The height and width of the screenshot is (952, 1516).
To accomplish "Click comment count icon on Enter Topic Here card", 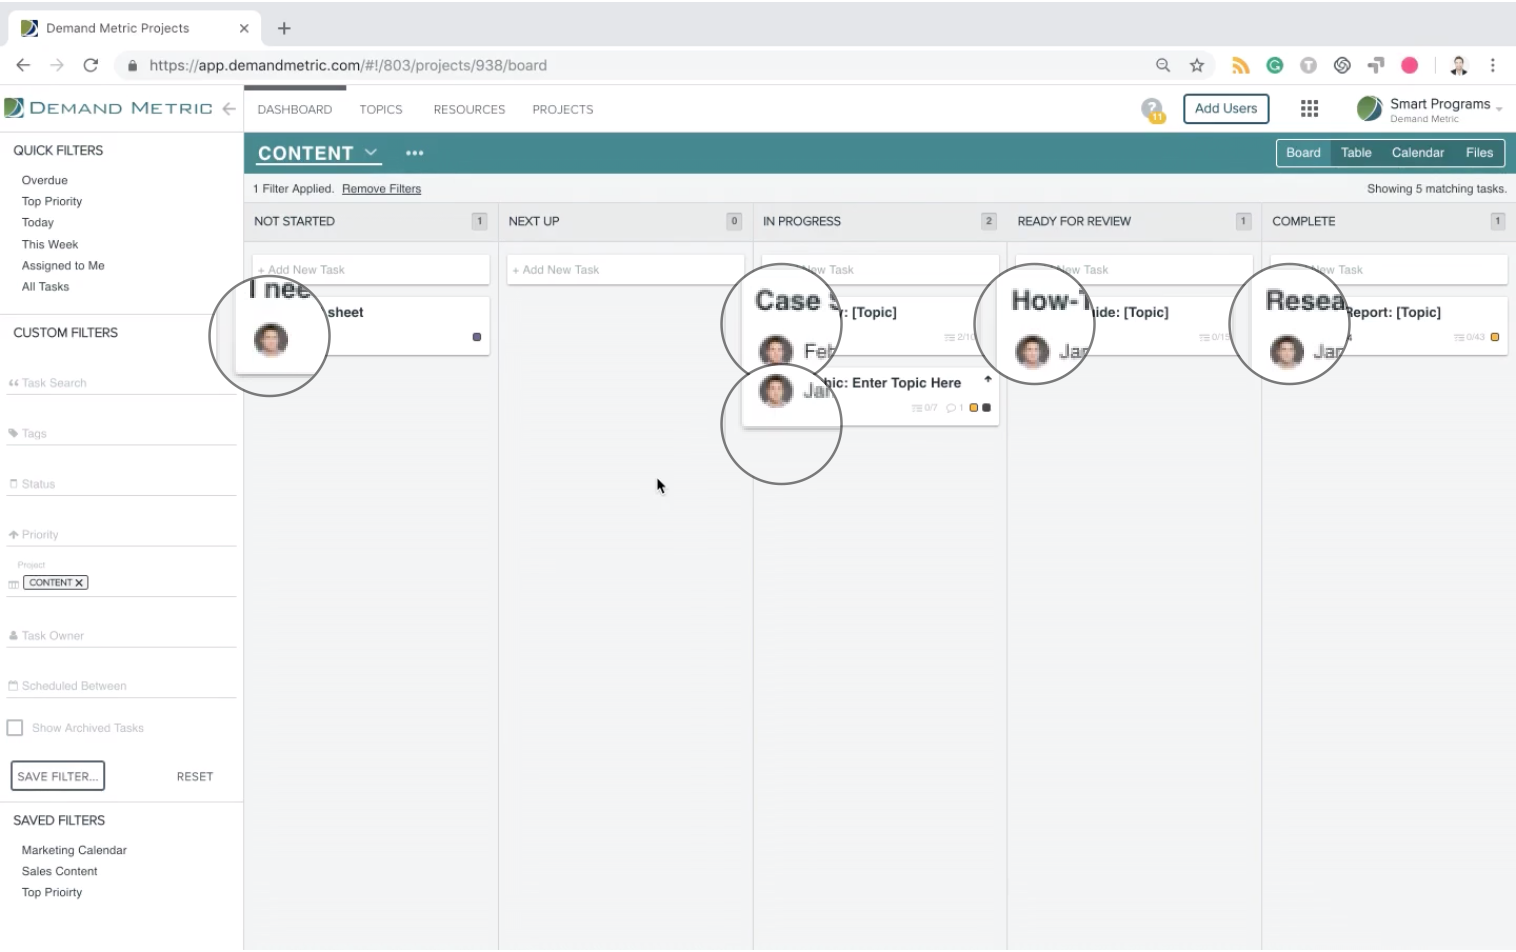I will coord(954,408).
